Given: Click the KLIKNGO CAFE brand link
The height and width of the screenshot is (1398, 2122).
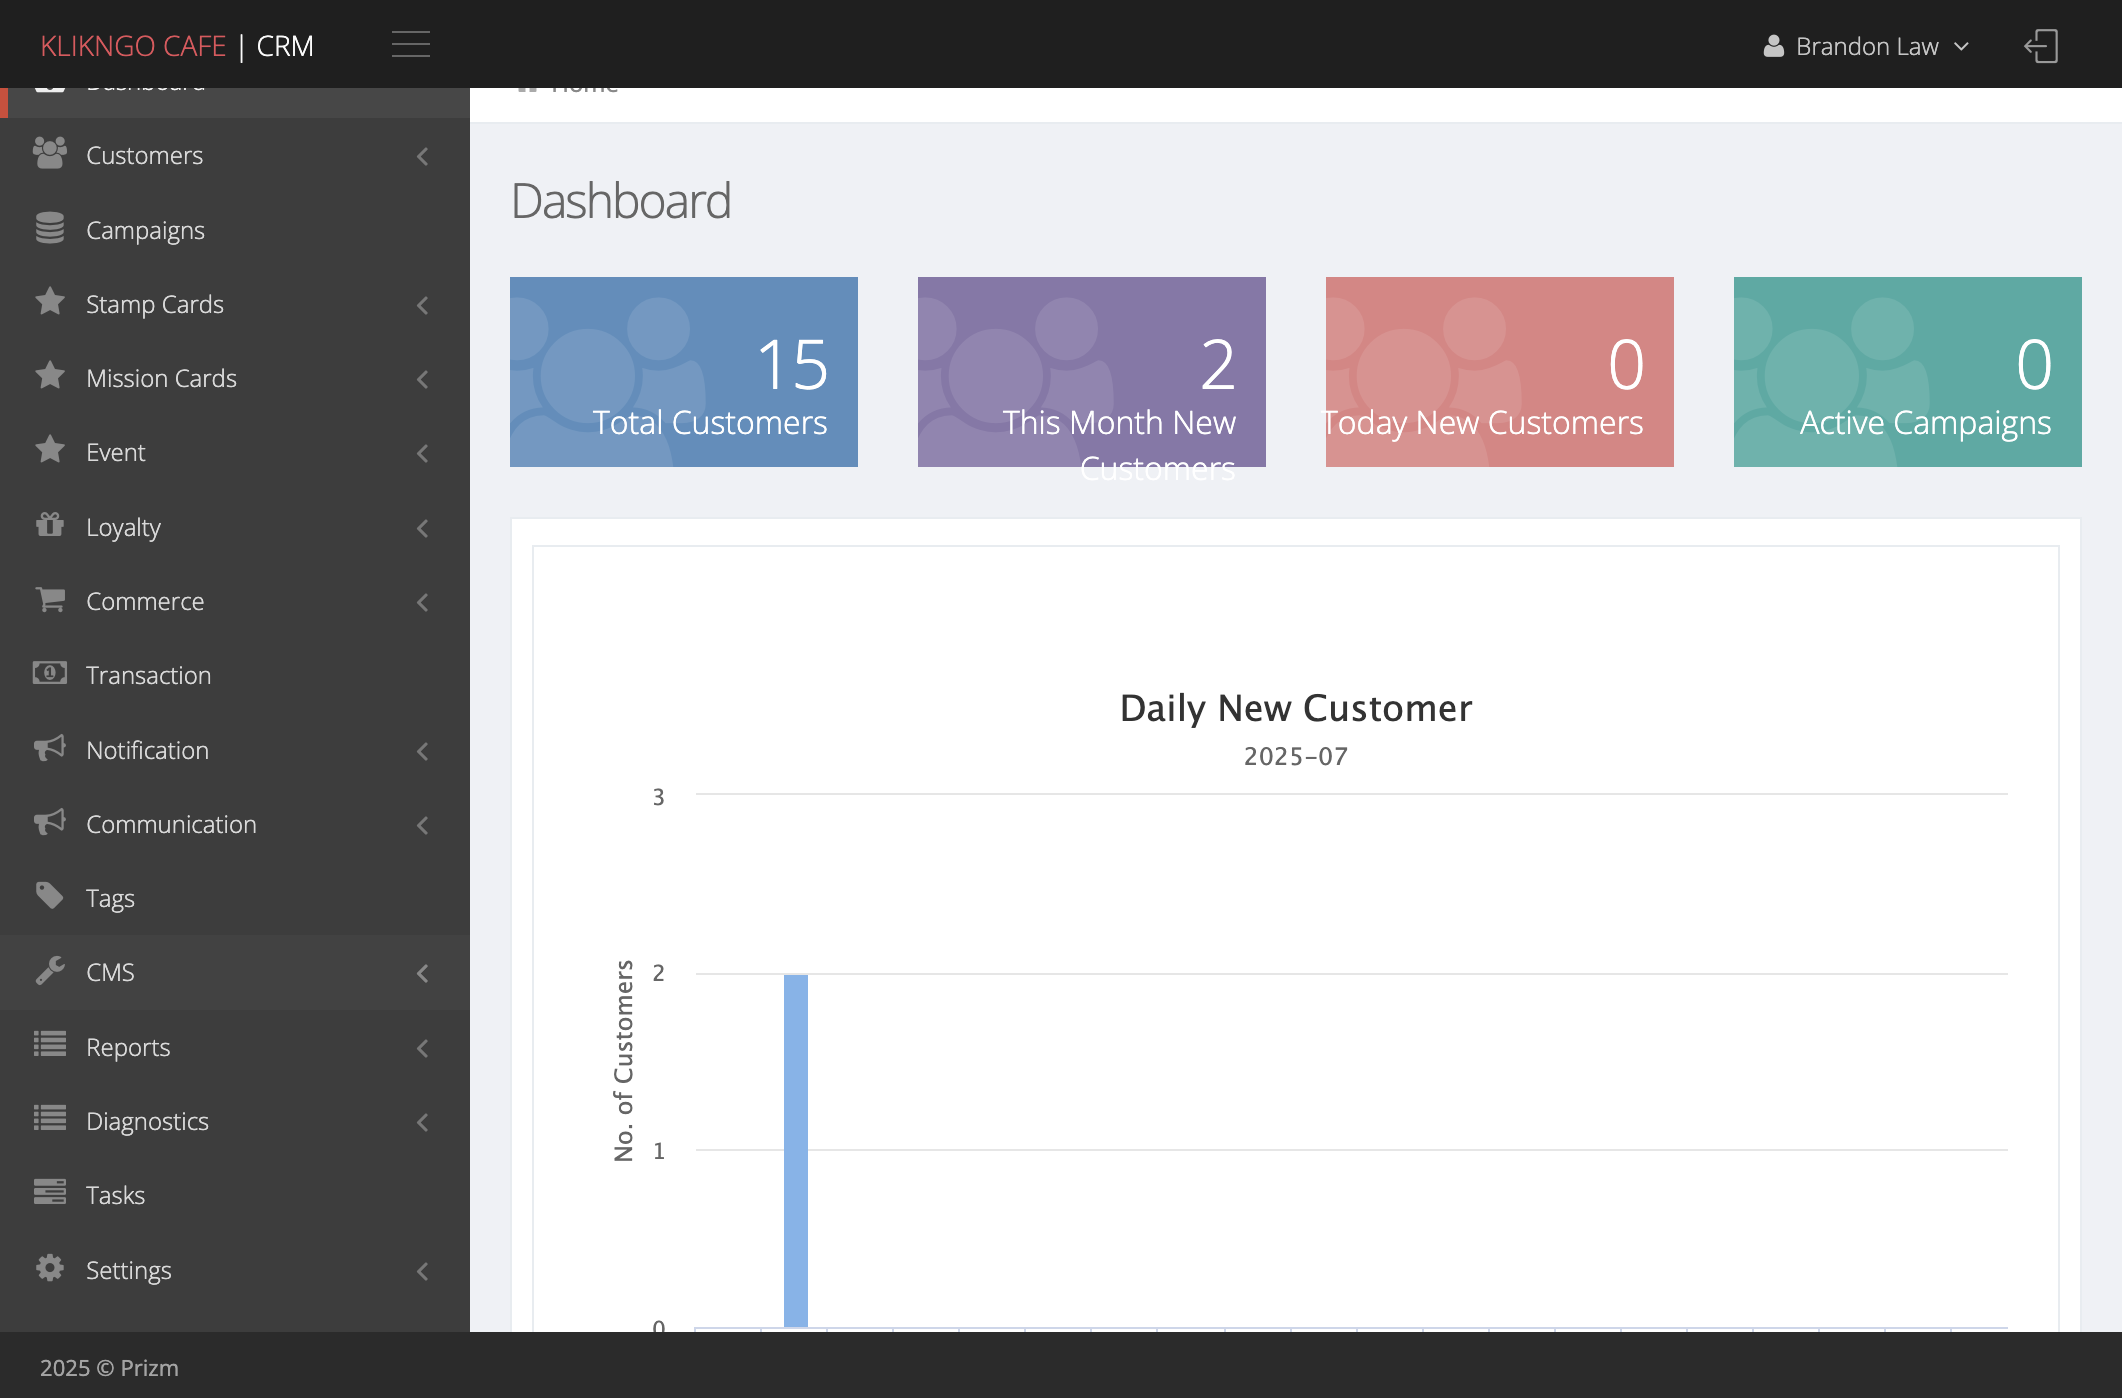Looking at the screenshot, I should point(133,46).
